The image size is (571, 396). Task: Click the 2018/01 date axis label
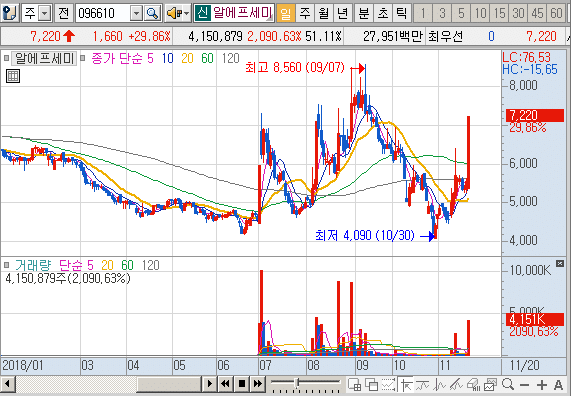(x=23, y=365)
